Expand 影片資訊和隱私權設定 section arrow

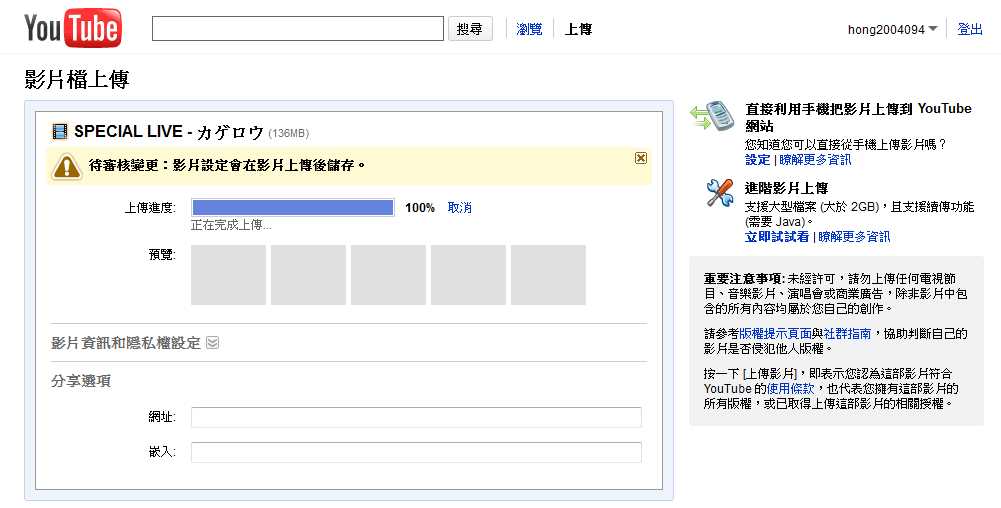[213, 343]
